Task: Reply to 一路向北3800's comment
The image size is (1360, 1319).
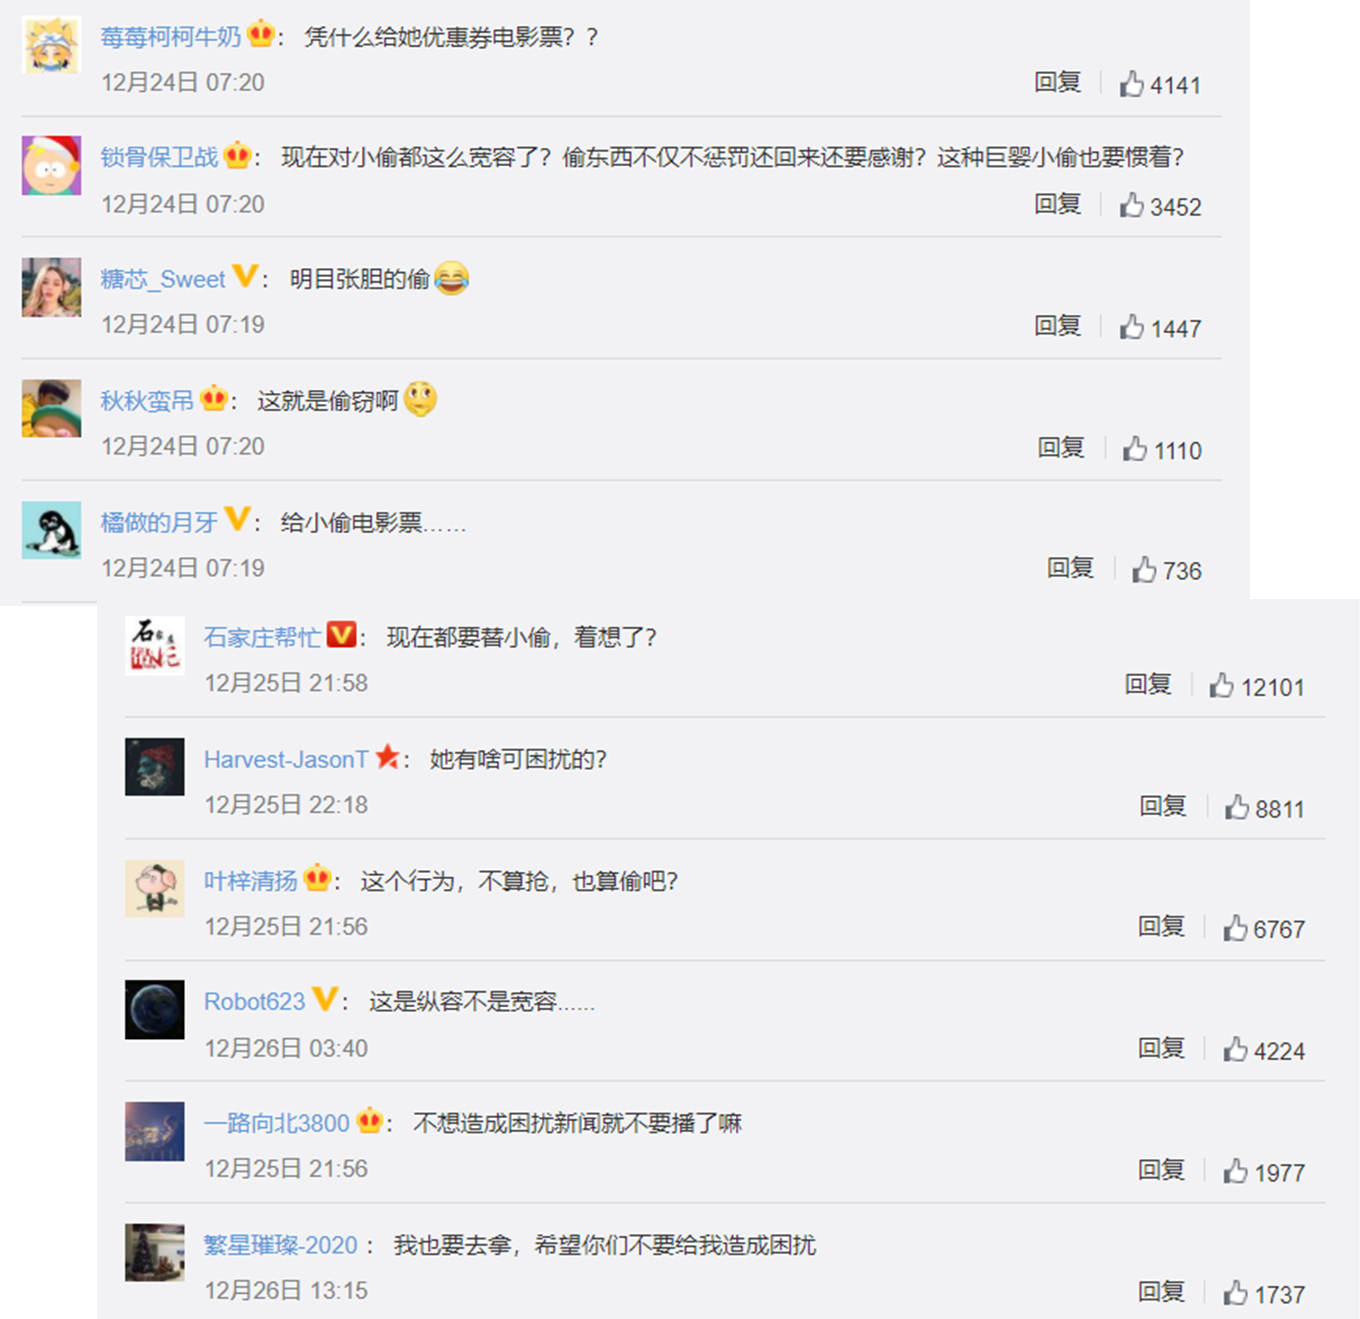Action: pos(1161,1169)
